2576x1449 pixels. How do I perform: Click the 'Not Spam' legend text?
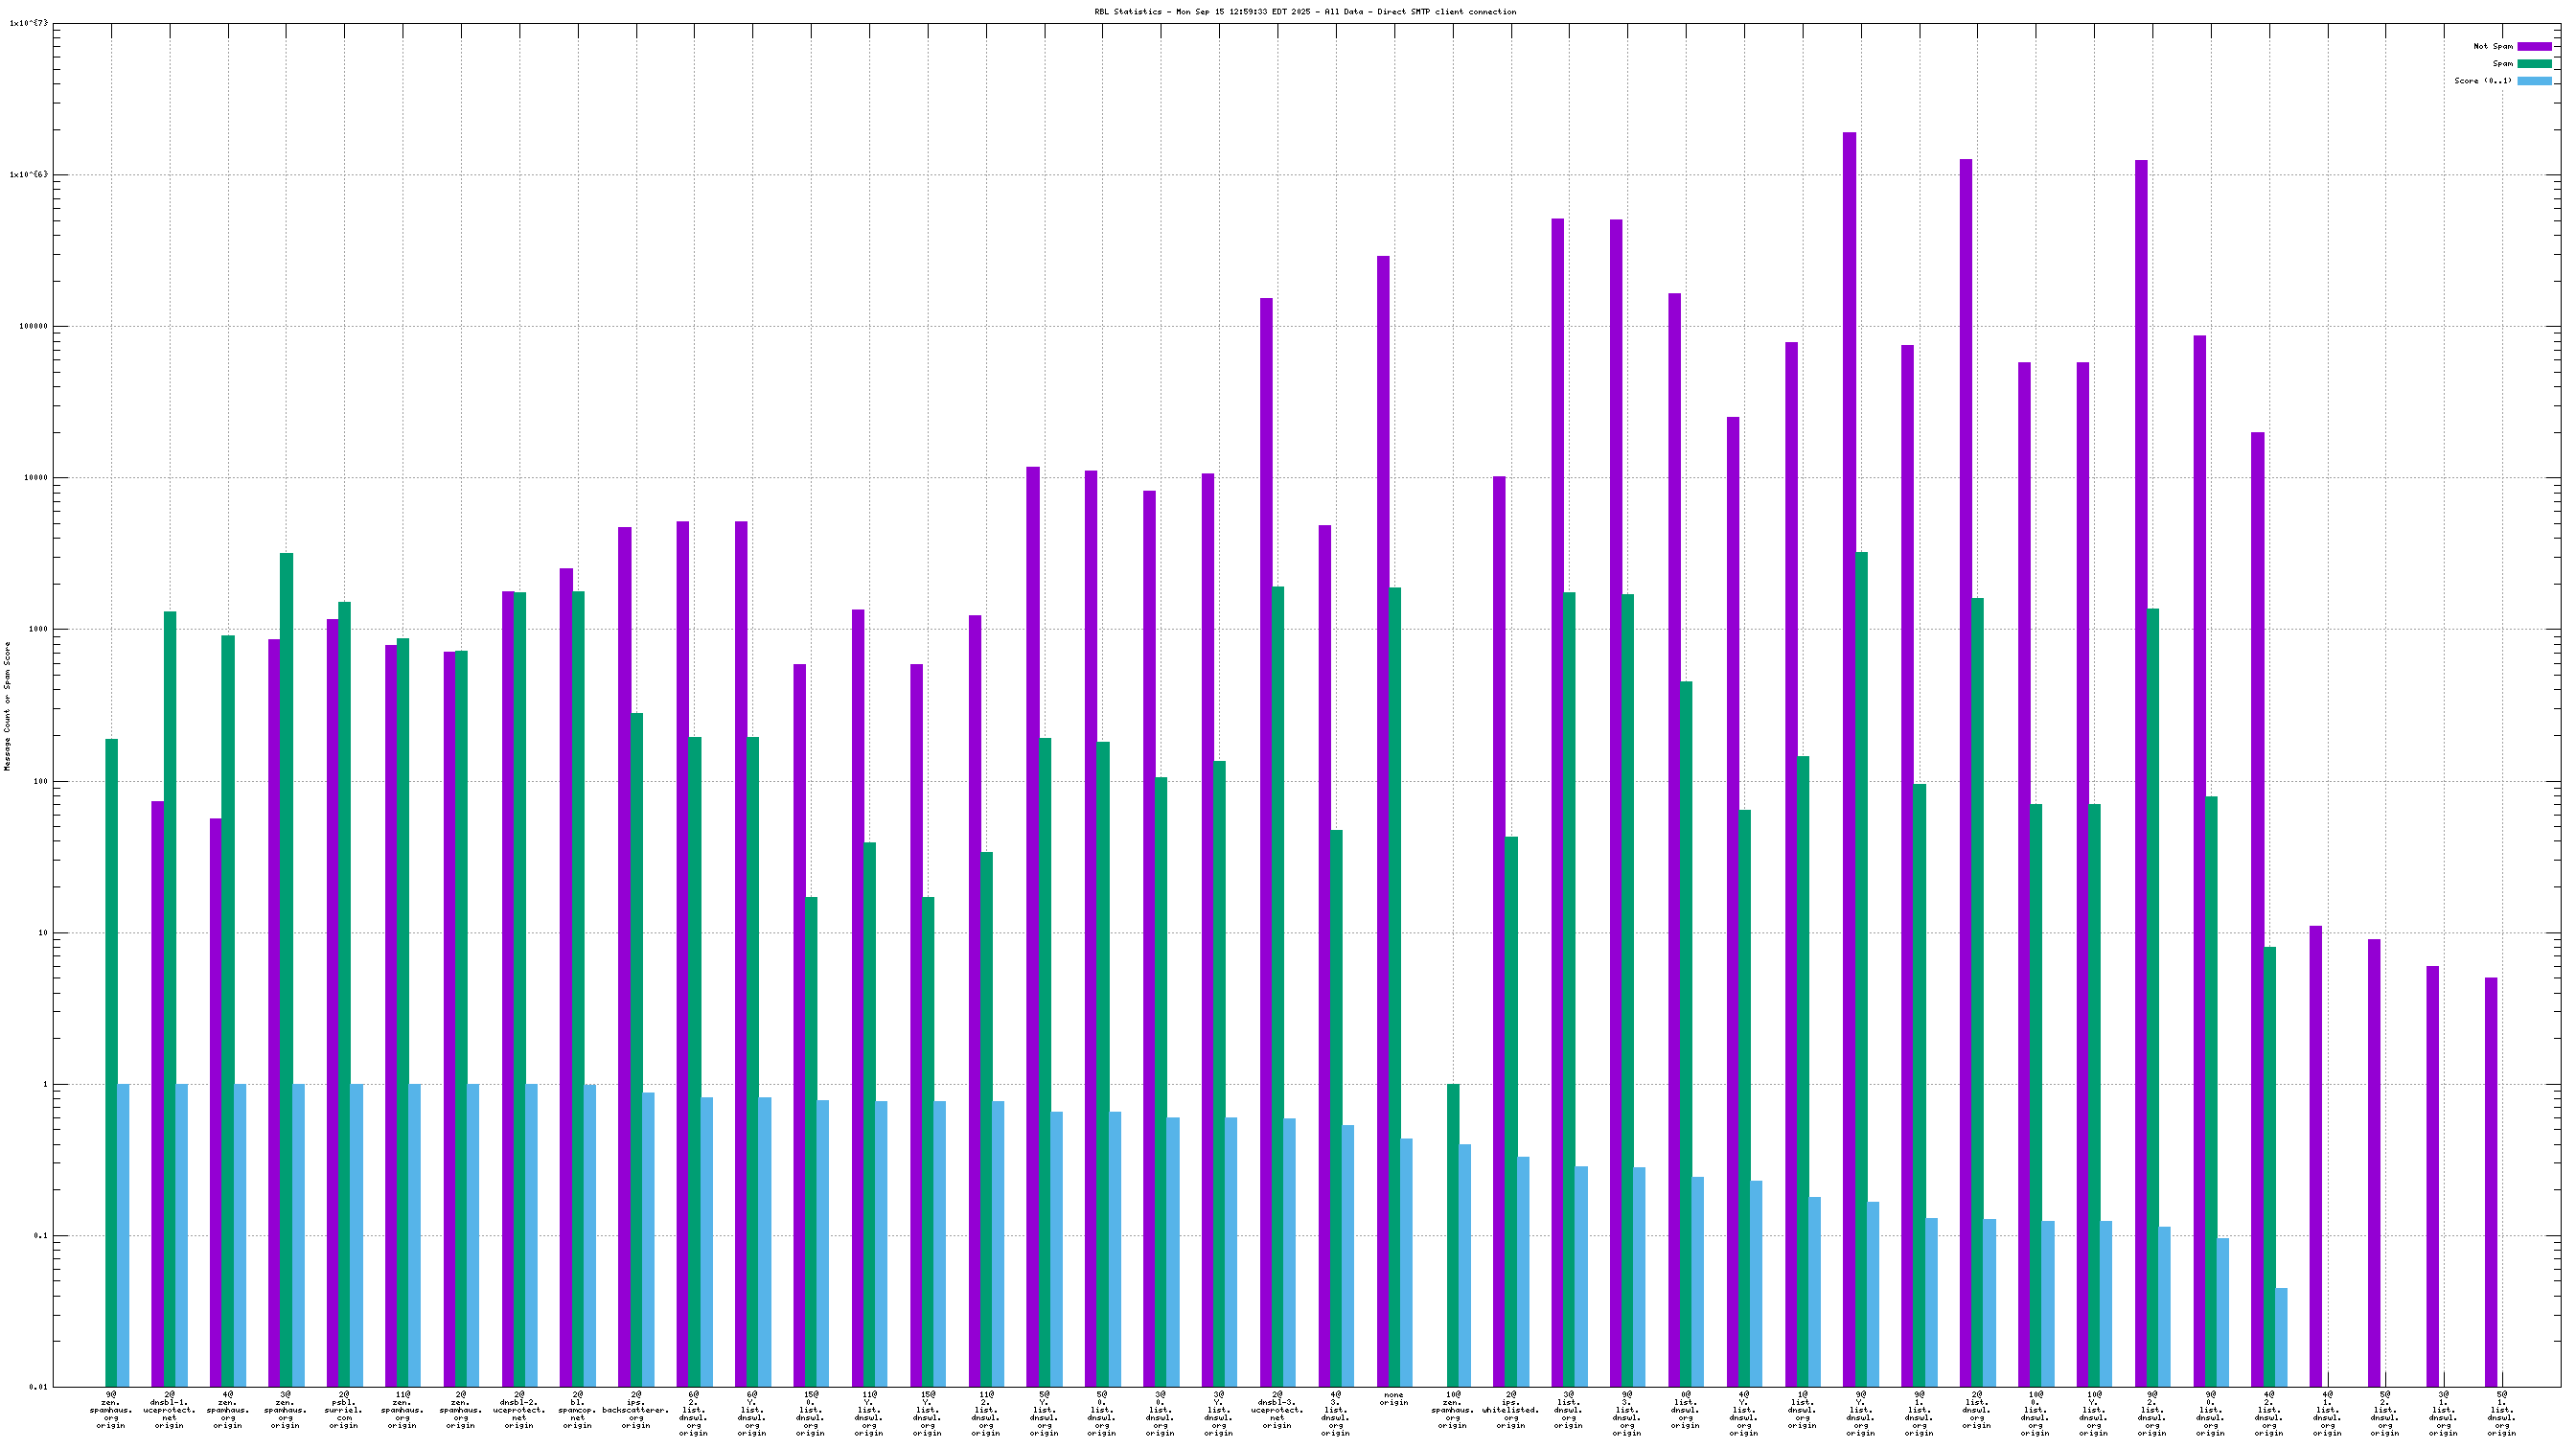(x=2492, y=46)
